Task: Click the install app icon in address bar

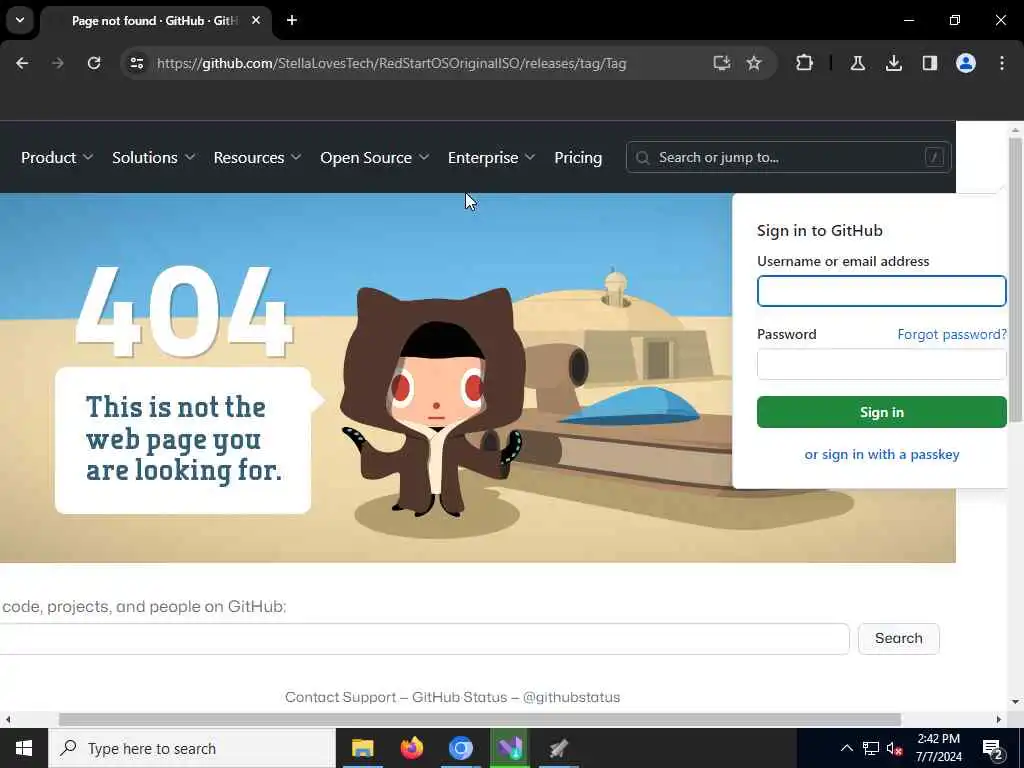Action: click(x=721, y=63)
